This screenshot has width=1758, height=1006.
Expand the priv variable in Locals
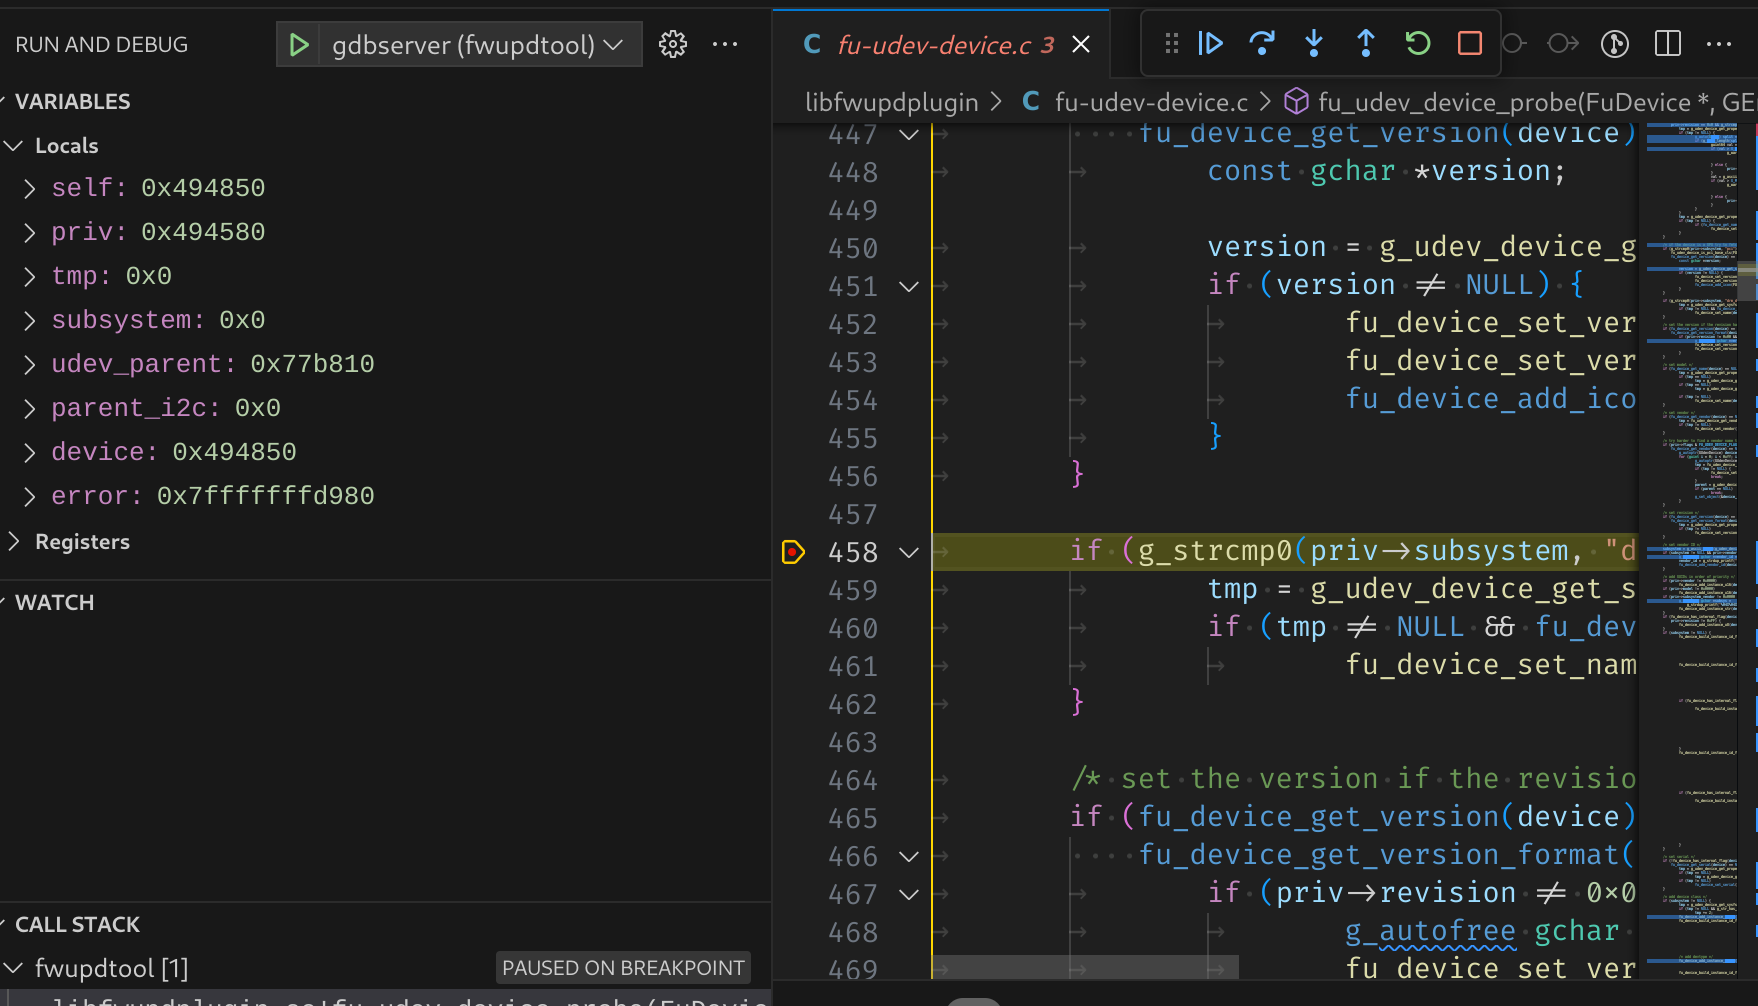tap(30, 232)
